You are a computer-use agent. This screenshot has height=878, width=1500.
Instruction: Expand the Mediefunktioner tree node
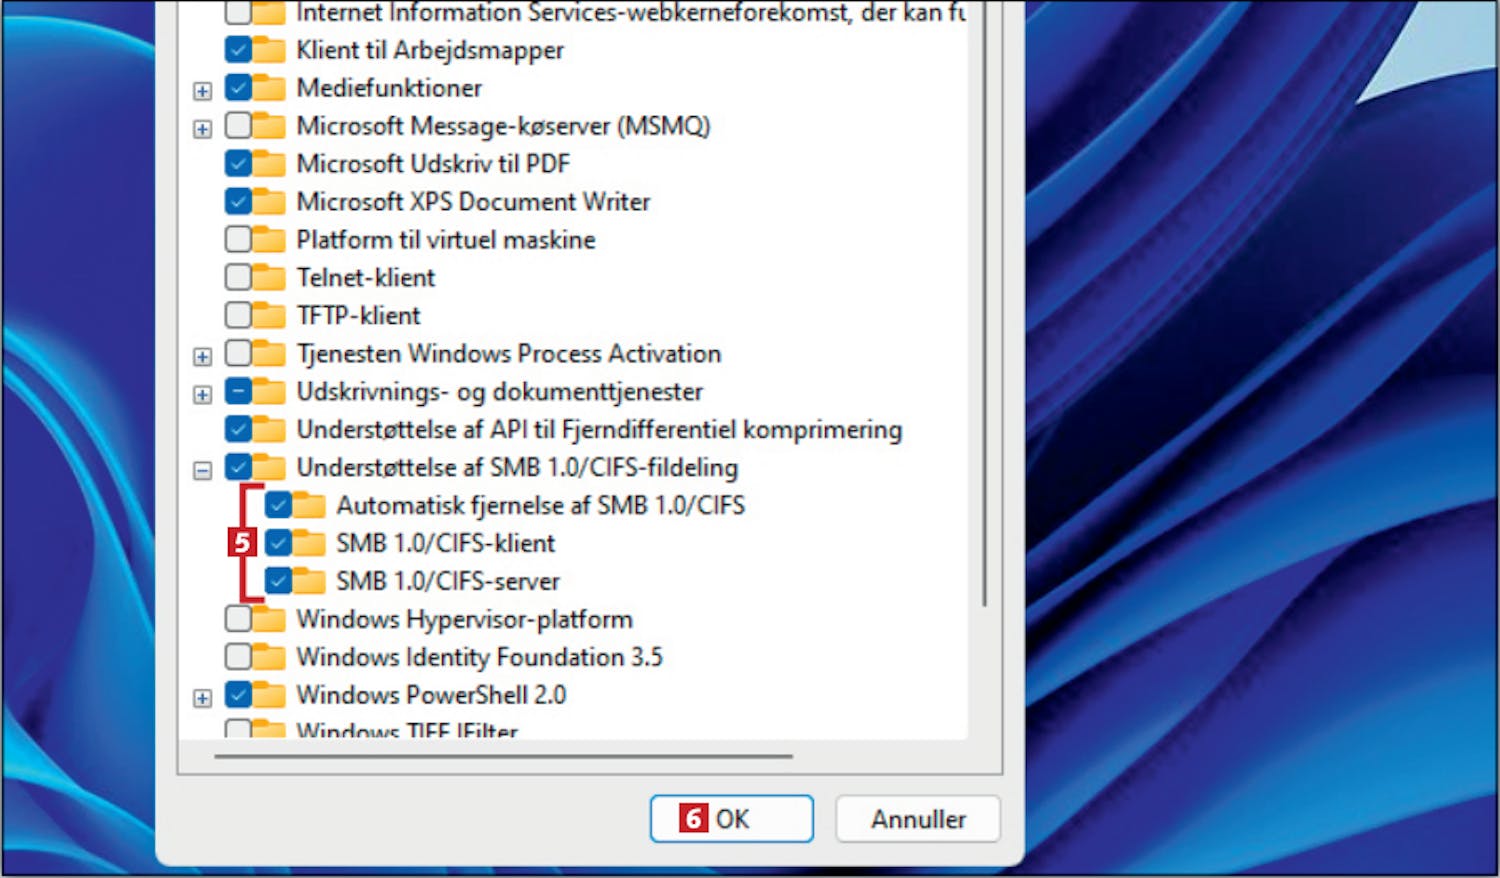pos(203,91)
